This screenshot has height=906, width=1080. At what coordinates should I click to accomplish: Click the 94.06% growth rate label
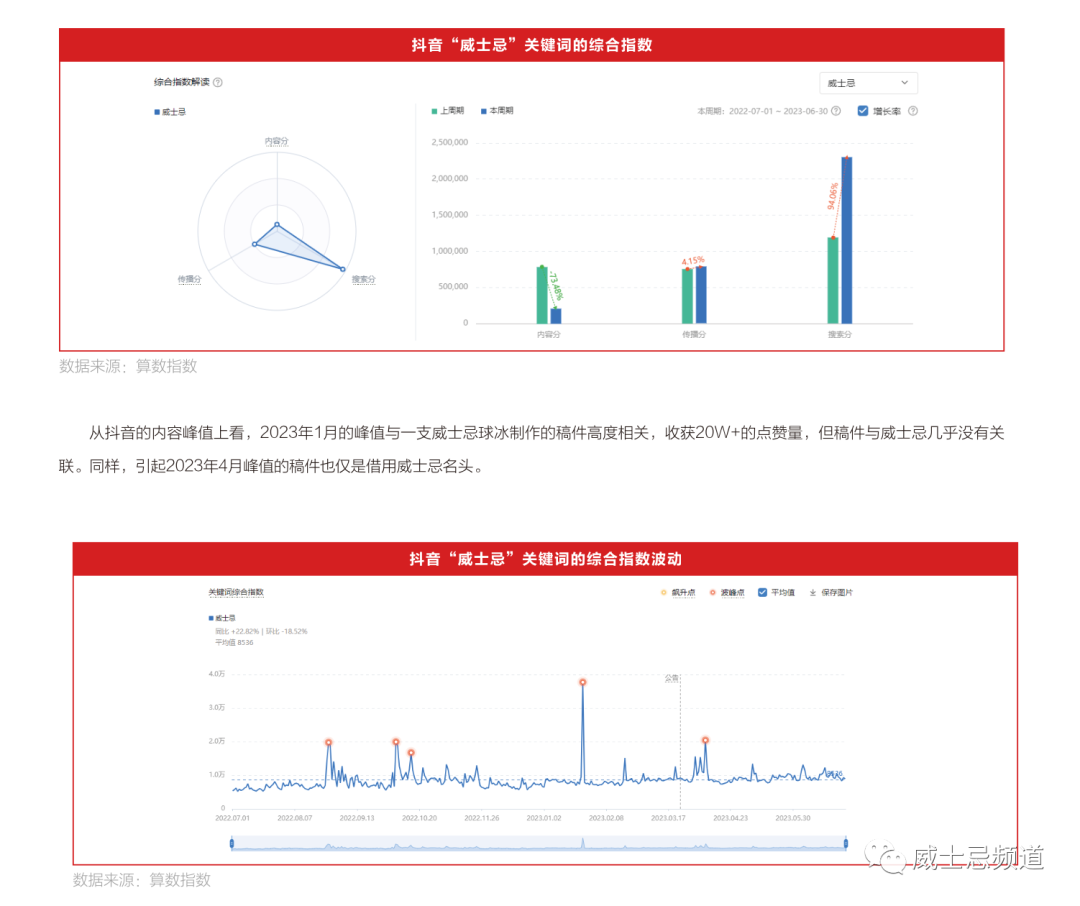click(833, 196)
